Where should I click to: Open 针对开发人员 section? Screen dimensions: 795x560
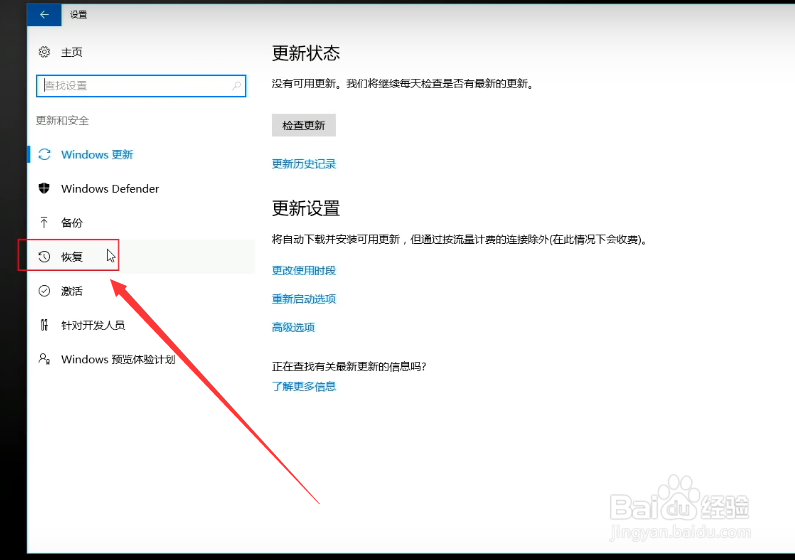coord(93,325)
